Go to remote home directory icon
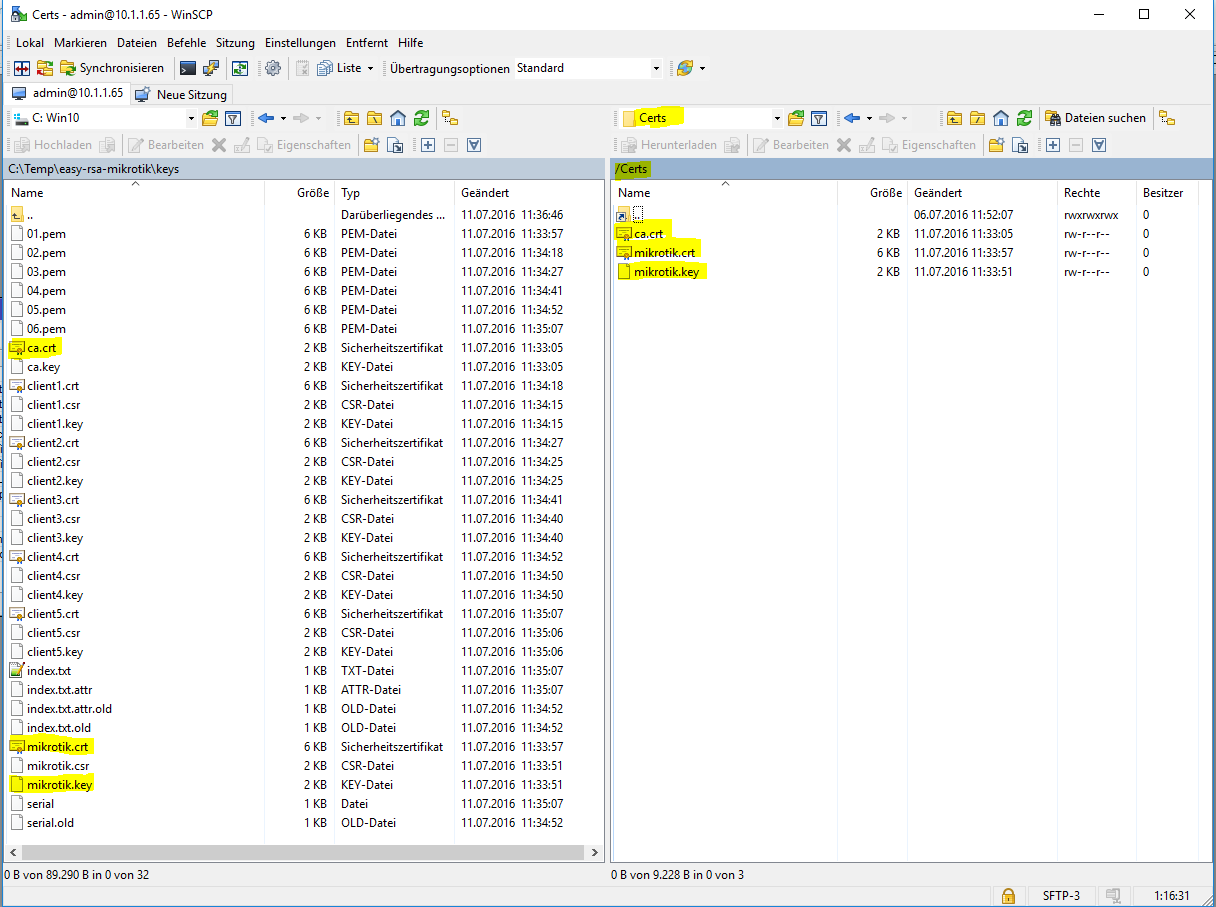Viewport: 1216px width, 907px height. tap(1001, 118)
